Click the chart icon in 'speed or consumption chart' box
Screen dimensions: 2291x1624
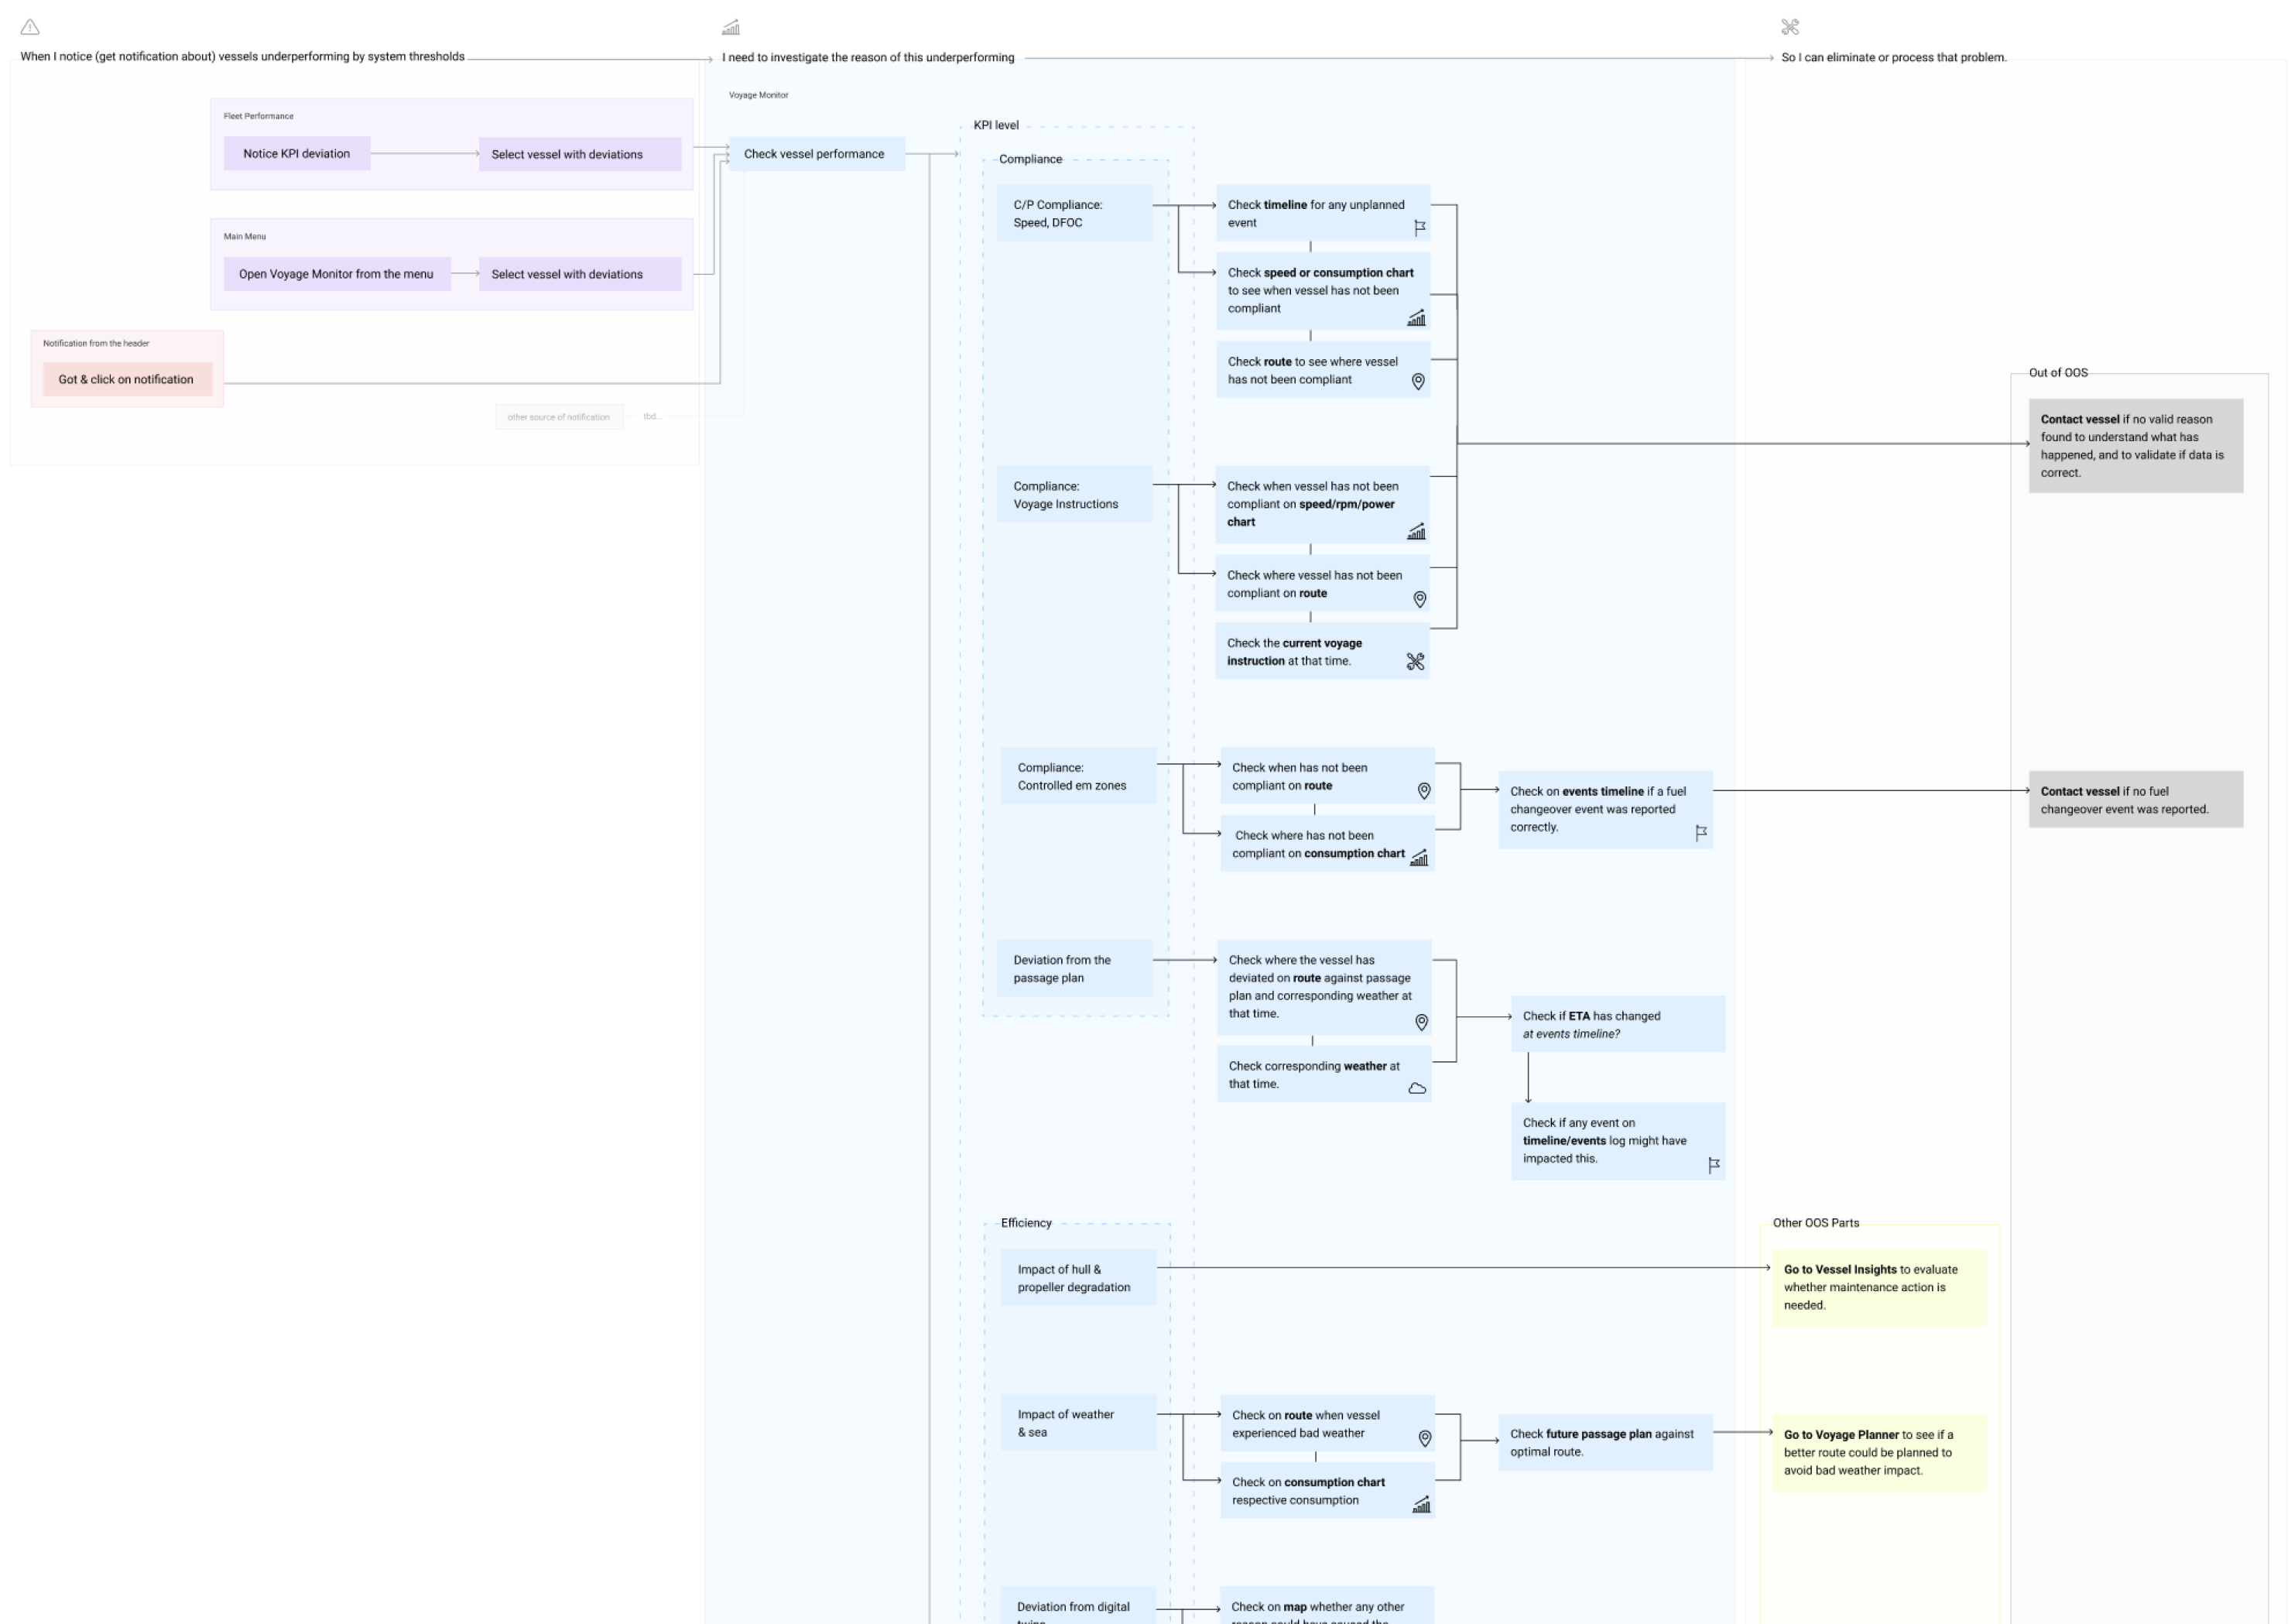click(1416, 318)
